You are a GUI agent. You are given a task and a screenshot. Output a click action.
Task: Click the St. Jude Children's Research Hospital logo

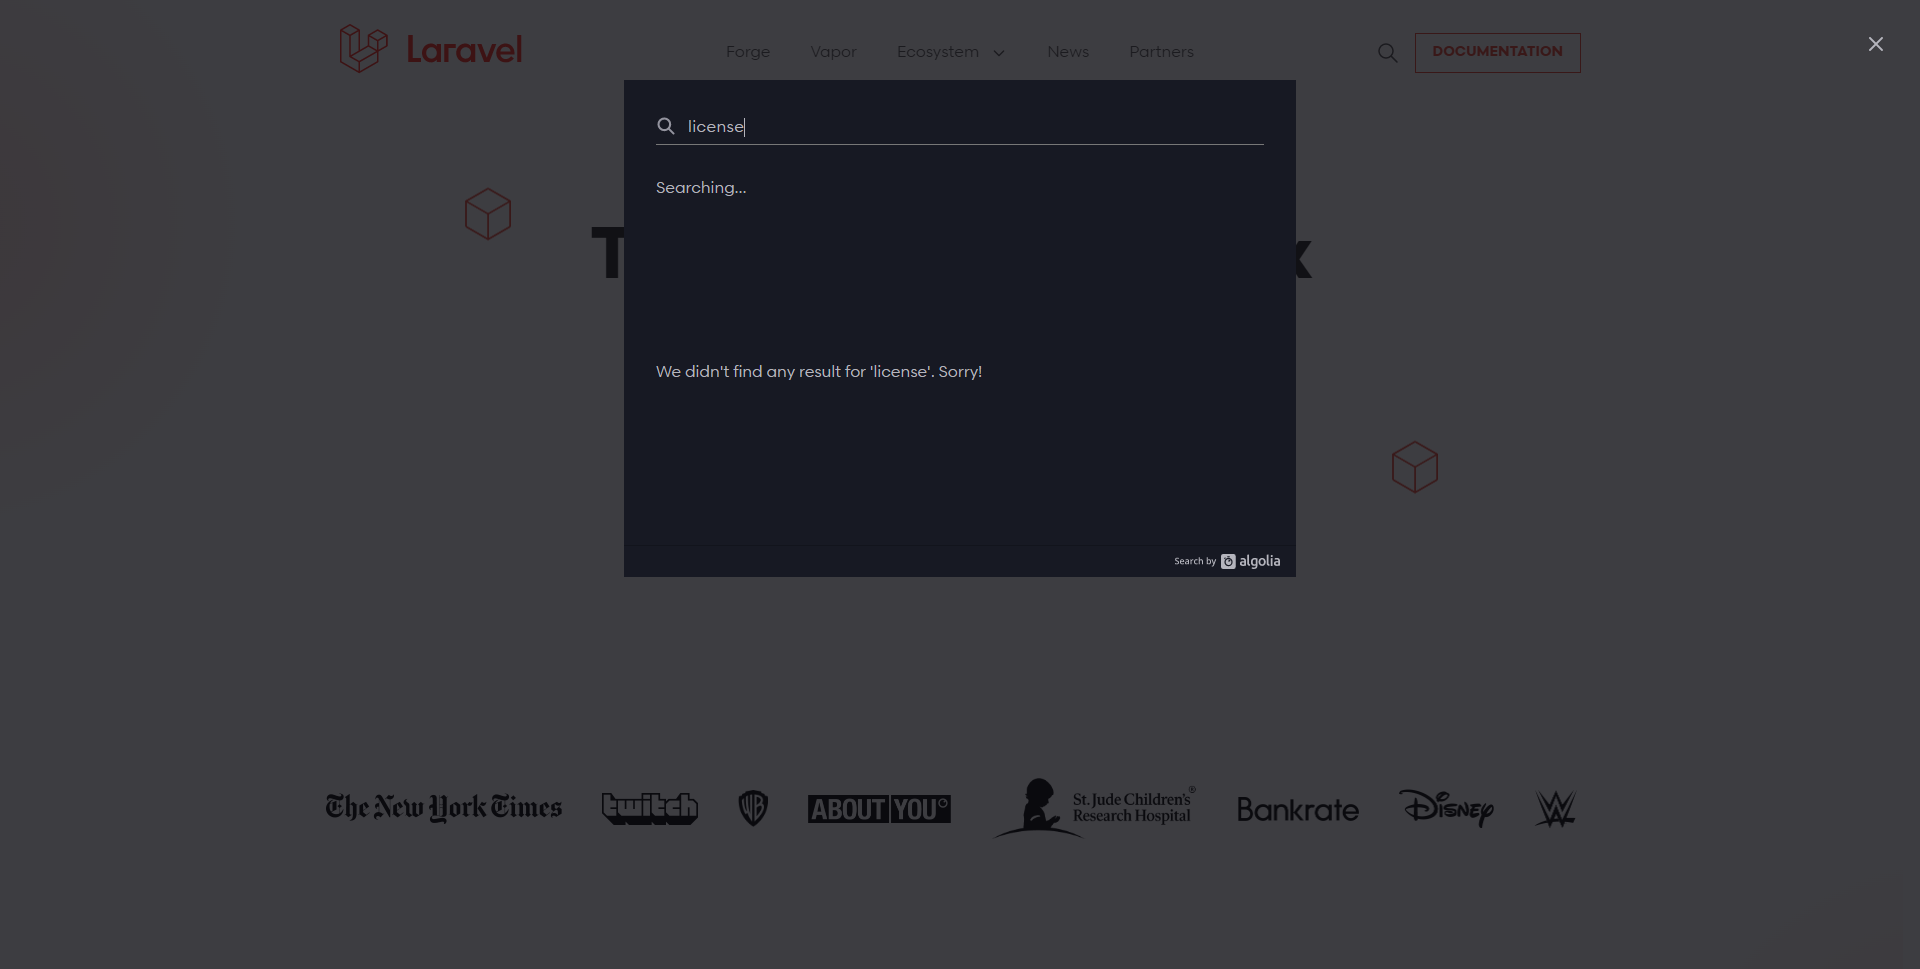(x=1094, y=808)
